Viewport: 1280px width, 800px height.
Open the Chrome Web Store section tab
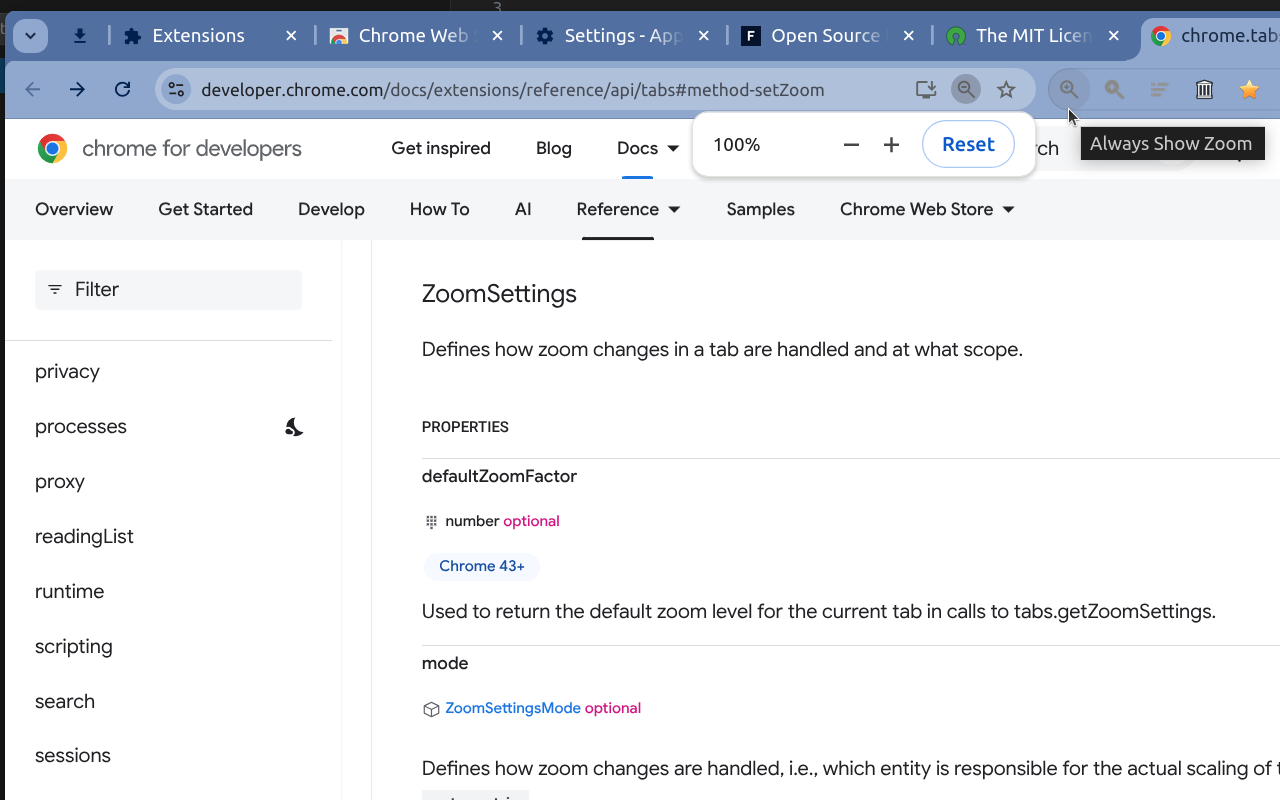tap(916, 209)
